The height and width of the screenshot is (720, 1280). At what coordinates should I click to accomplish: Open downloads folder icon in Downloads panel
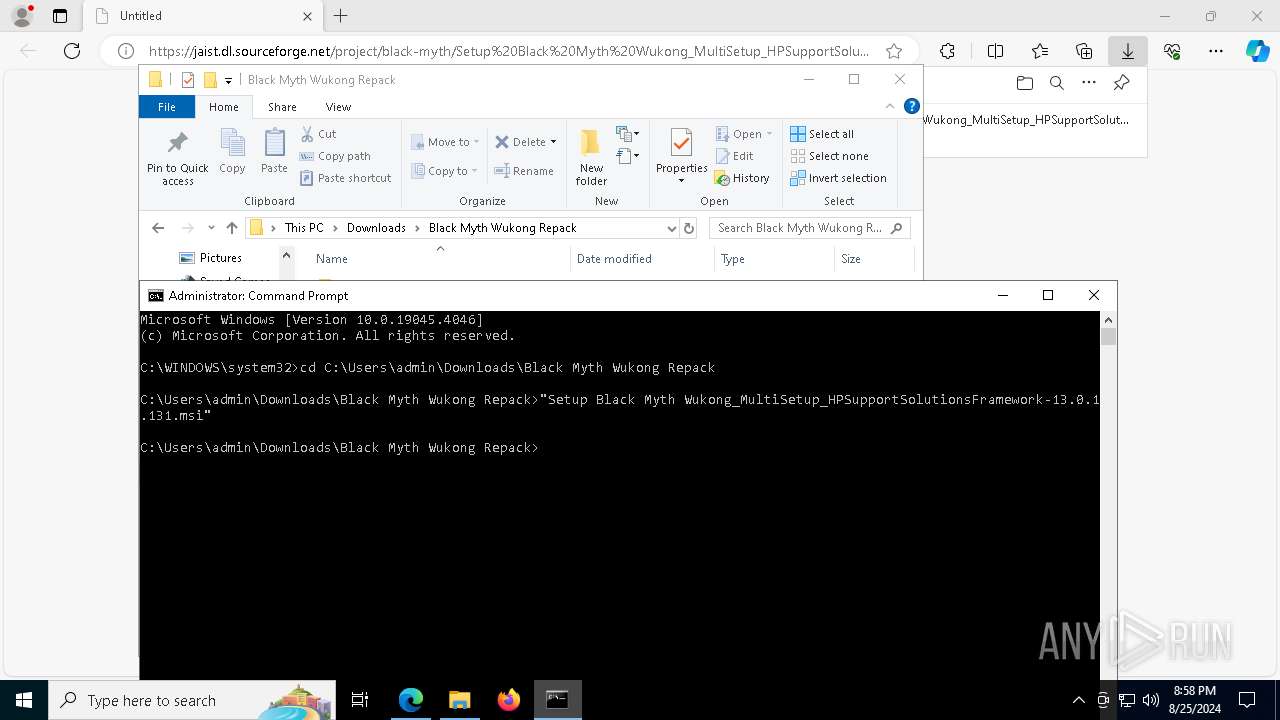pyautogui.click(x=1024, y=83)
